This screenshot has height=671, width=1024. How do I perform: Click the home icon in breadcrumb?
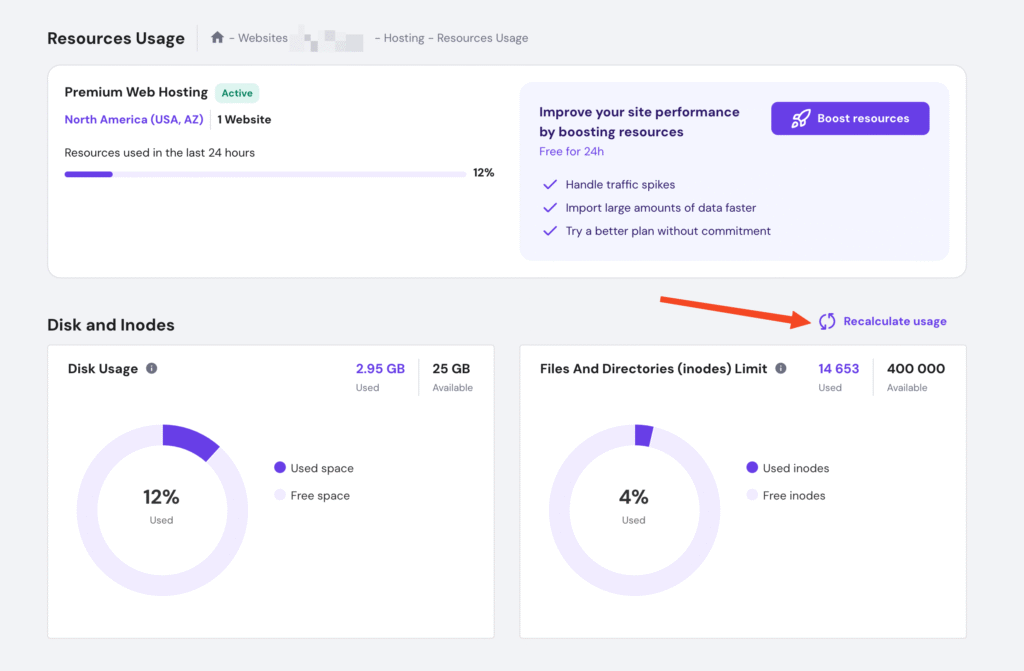click(217, 38)
